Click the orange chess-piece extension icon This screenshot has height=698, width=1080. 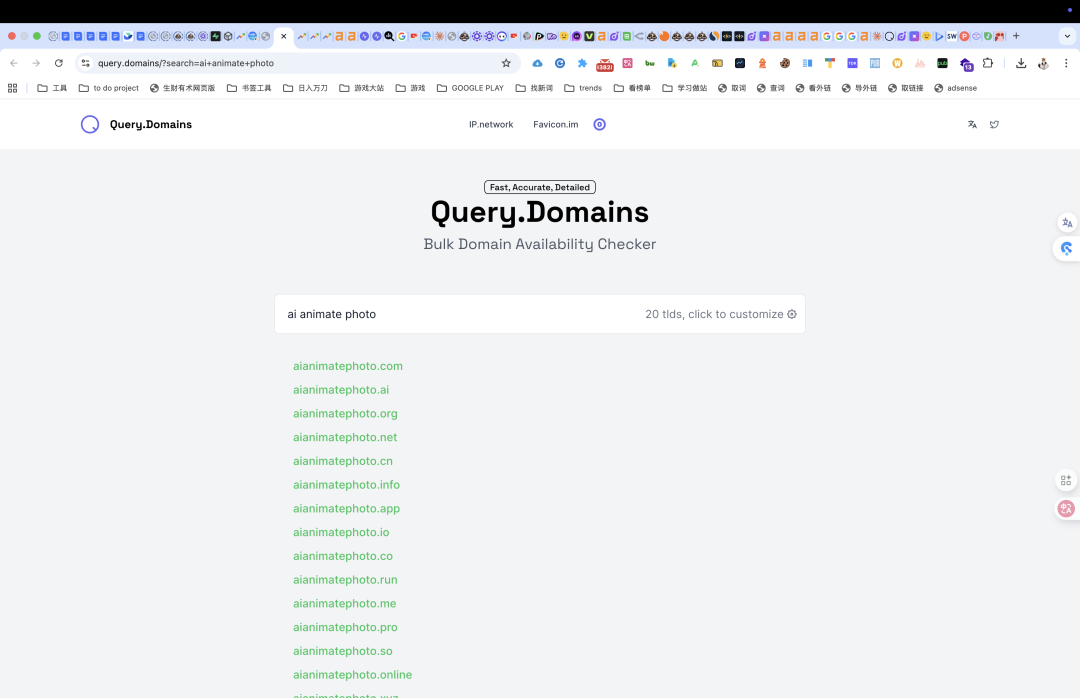point(762,63)
